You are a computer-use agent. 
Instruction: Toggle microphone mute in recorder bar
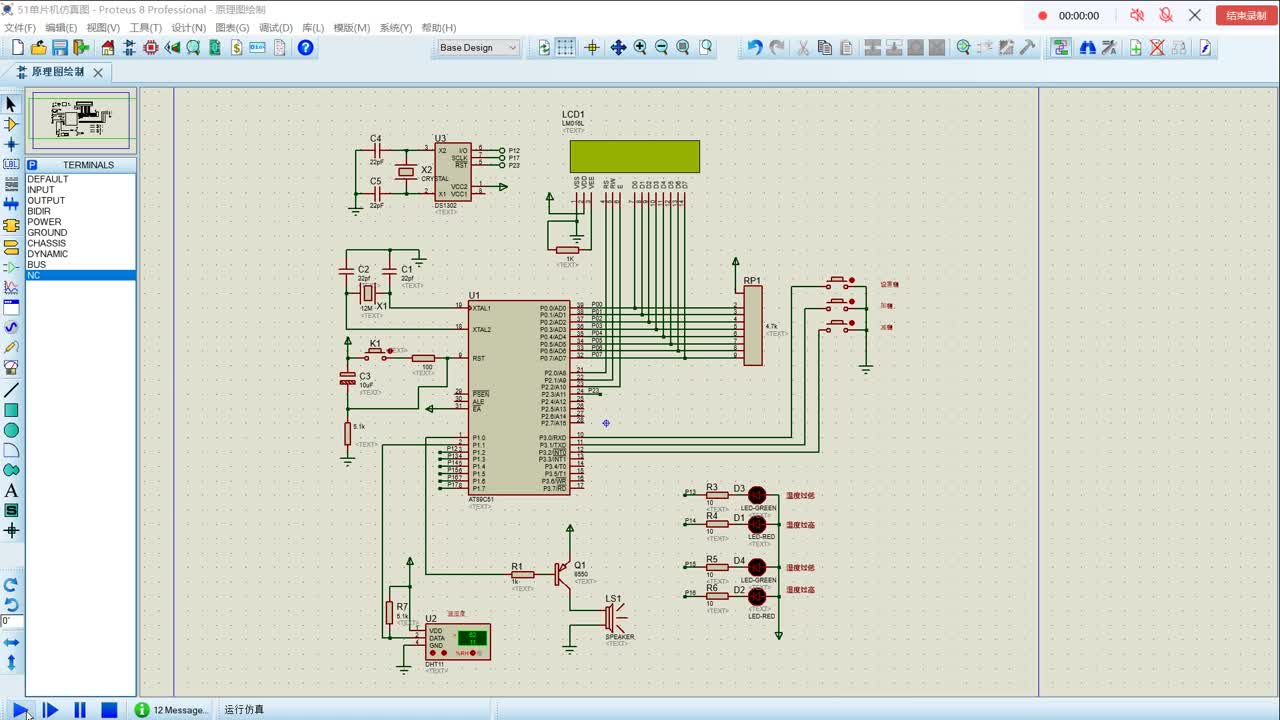pos(1166,15)
